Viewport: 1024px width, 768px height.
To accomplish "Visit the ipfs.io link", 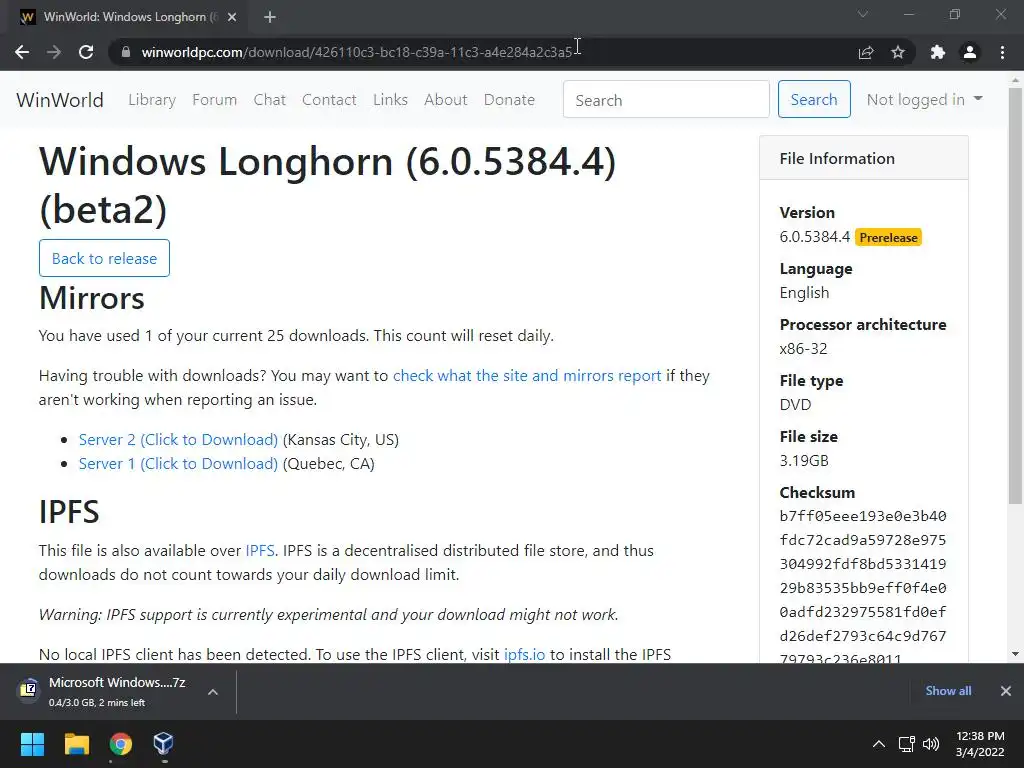I will click(524, 654).
